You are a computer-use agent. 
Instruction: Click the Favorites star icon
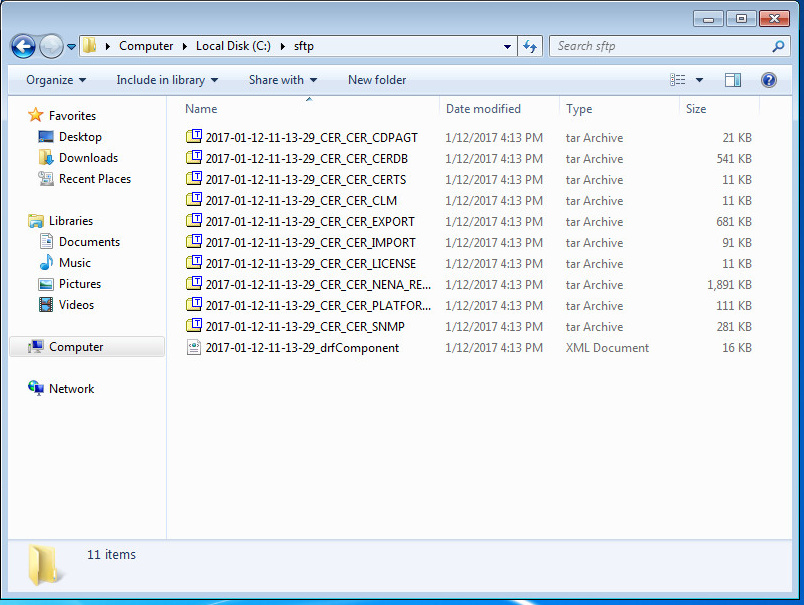35,115
